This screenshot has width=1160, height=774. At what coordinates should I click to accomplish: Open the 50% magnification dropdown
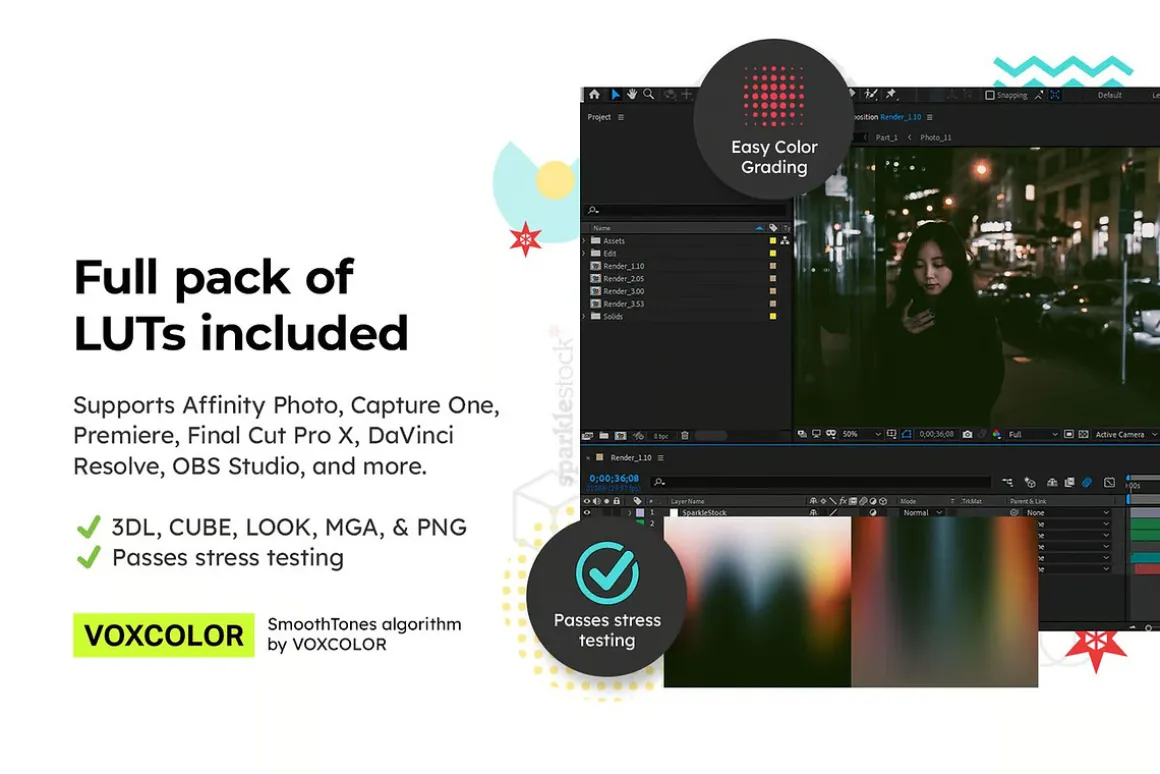point(861,434)
